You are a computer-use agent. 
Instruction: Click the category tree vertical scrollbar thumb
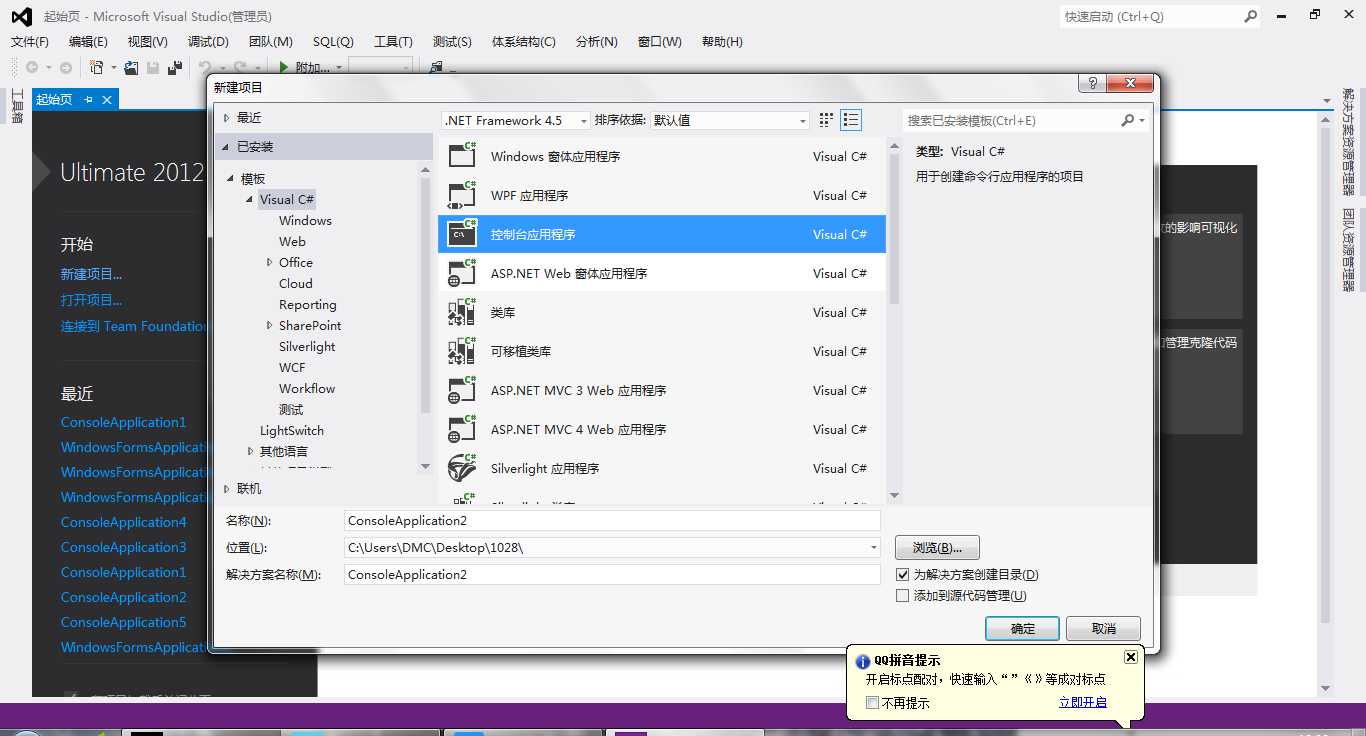[x=426, y=297]
